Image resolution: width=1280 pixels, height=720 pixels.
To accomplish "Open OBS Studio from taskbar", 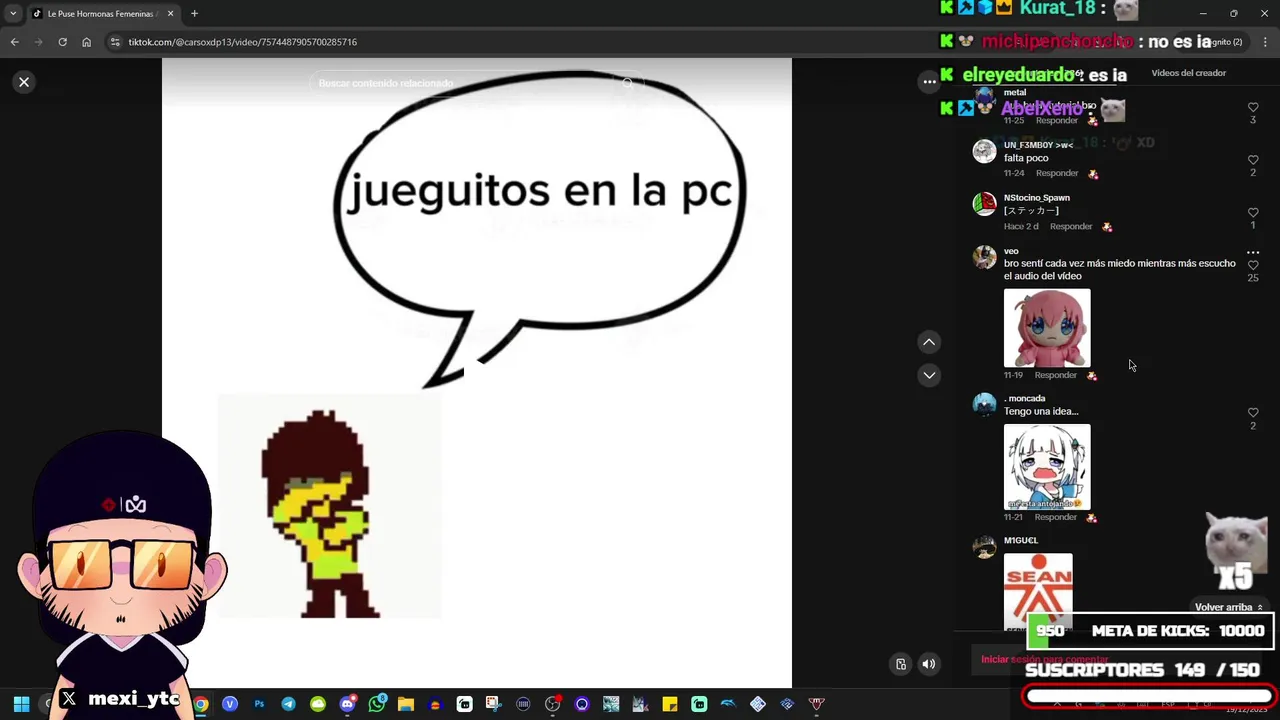I will (552, 704).
